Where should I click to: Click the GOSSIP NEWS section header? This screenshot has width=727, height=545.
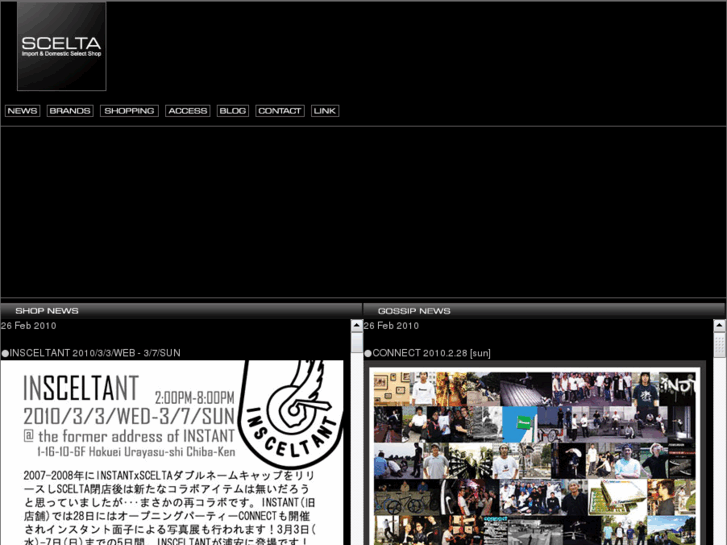(x=544, y=311)
